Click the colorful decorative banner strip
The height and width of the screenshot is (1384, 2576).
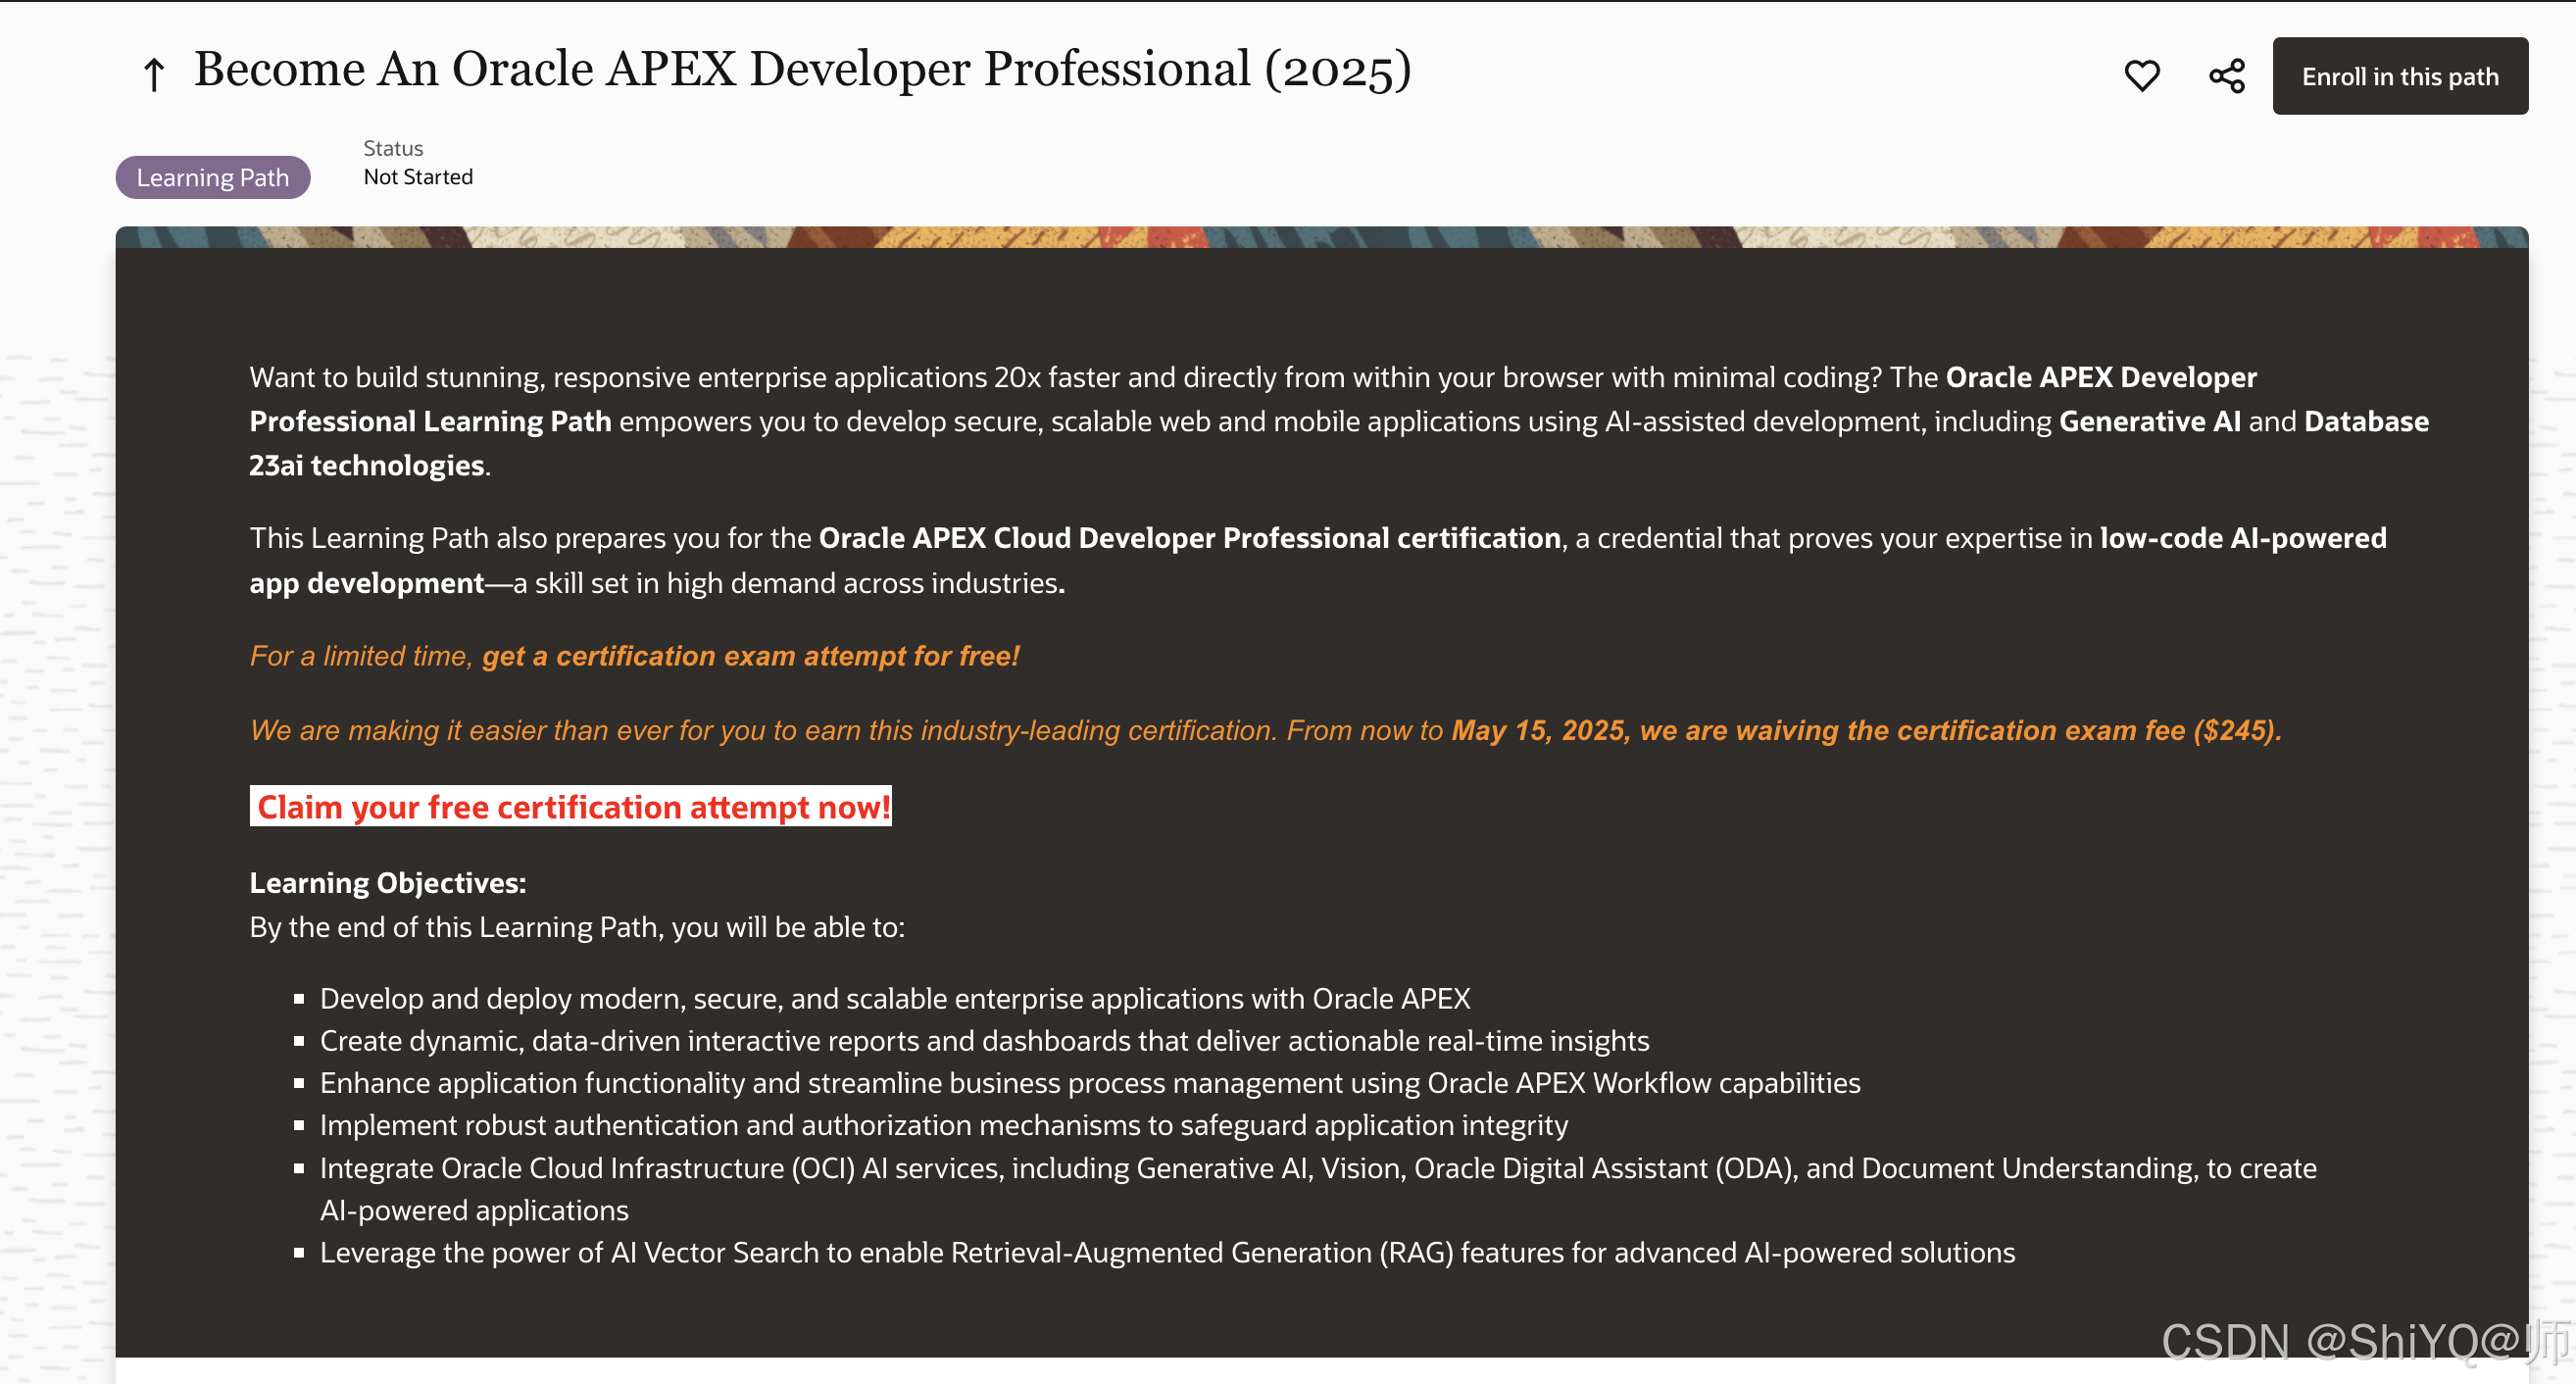click(x=1320, y=237)
